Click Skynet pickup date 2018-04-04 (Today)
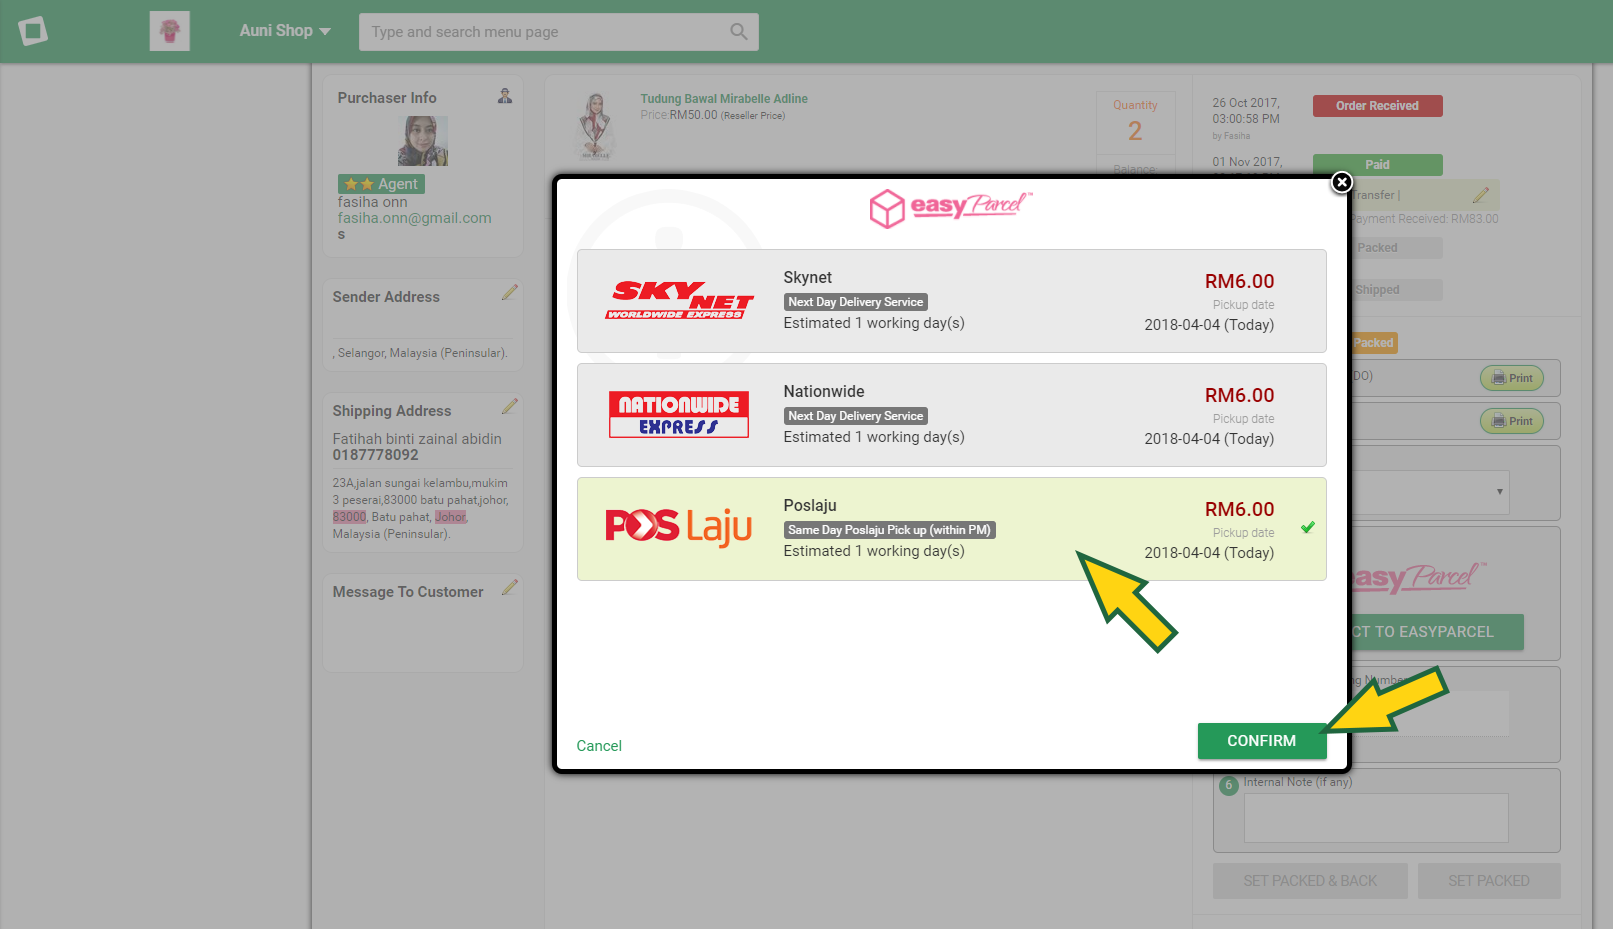 (x=1209, y=325)
